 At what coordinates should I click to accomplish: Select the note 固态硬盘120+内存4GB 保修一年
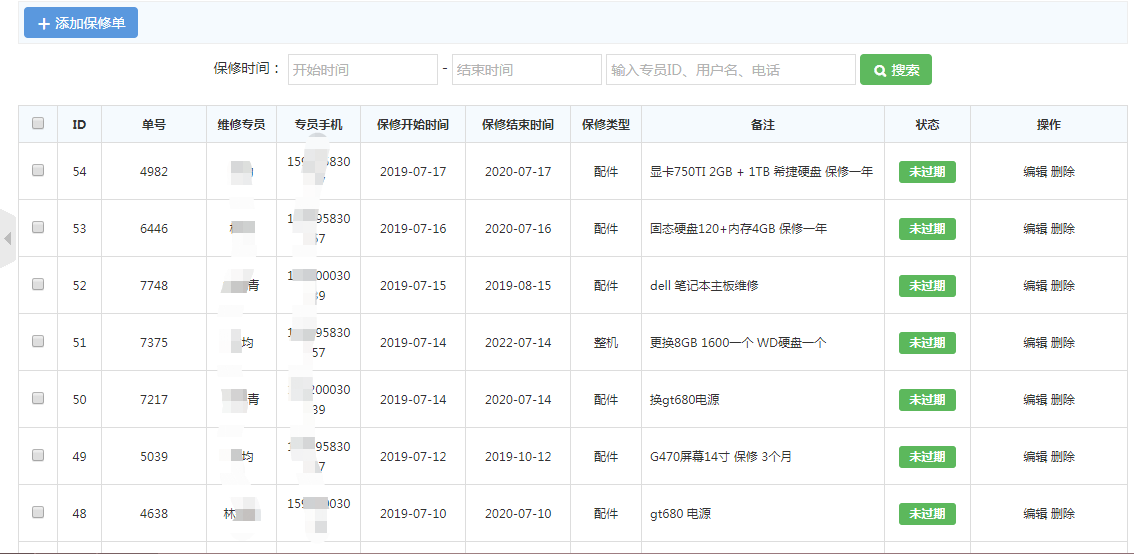click(738, 229)
